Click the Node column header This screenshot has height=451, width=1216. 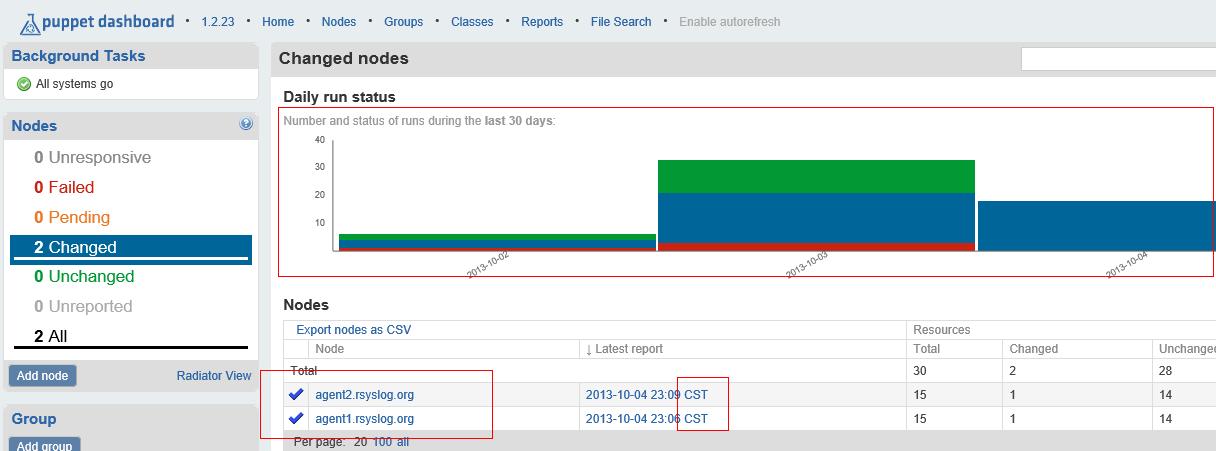pyautogui.click(x=330, y=349)
